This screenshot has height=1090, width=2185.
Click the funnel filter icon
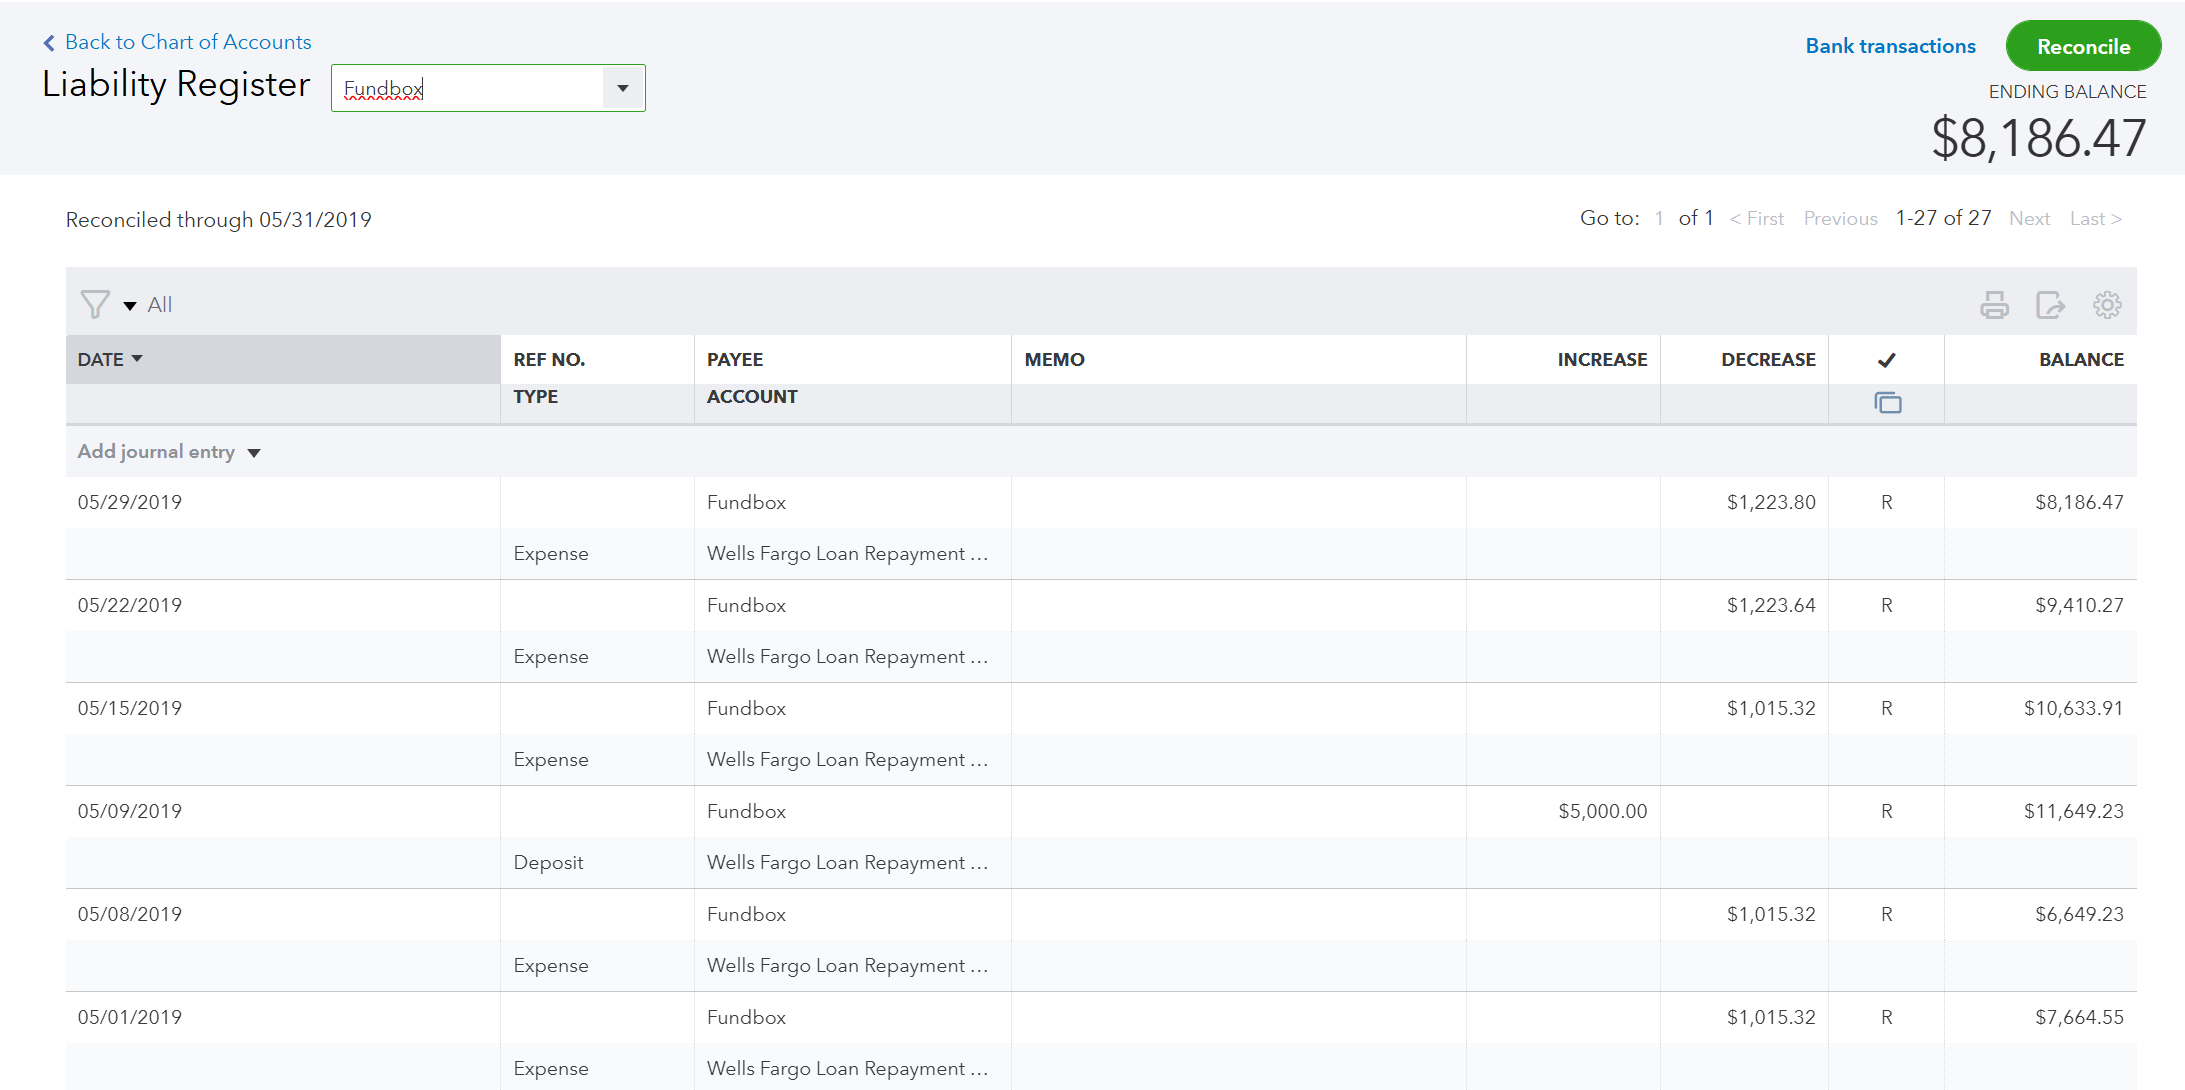(95, 304)
